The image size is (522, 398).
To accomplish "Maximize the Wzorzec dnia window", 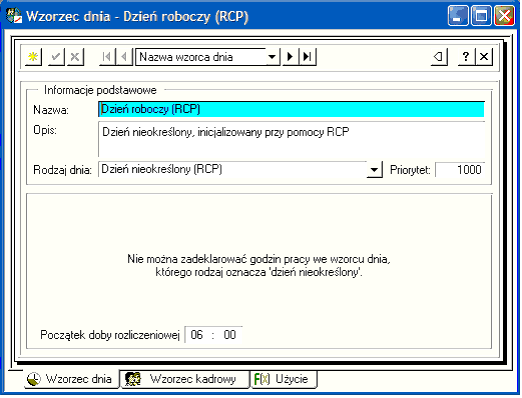I will tap(481, 16).
